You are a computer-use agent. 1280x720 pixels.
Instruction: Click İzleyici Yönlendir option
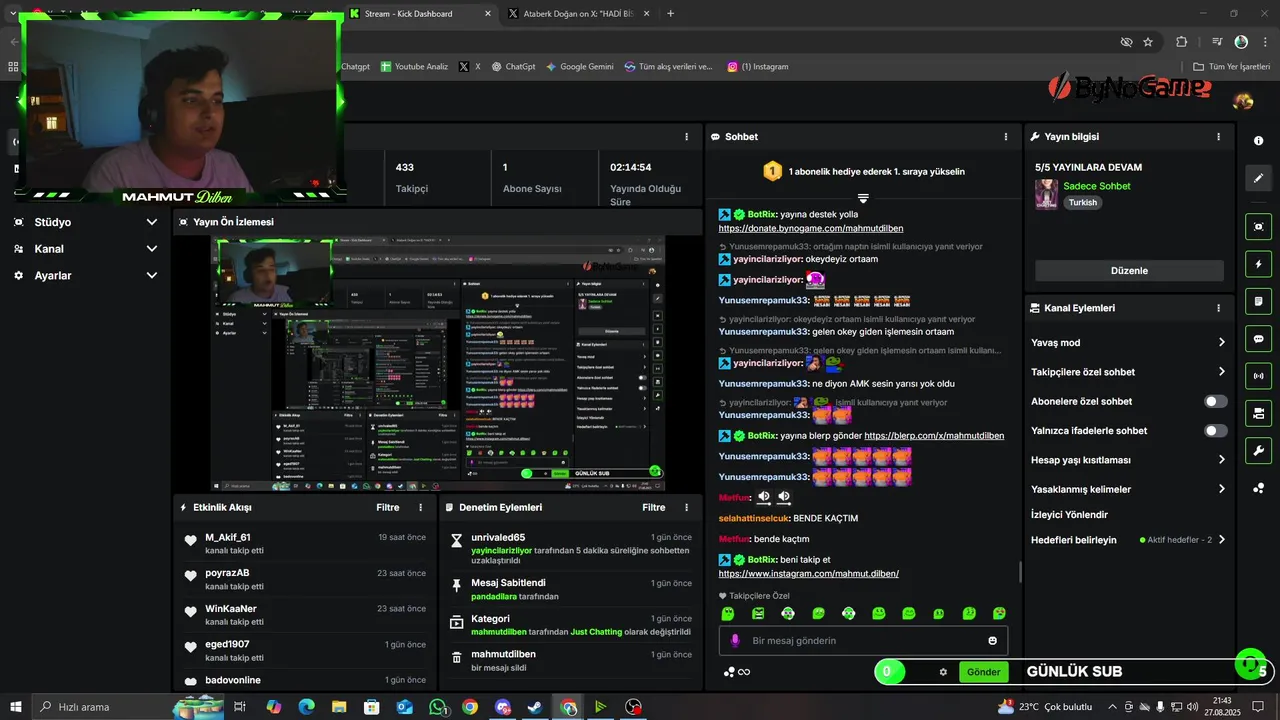(x=1069, y=515)
